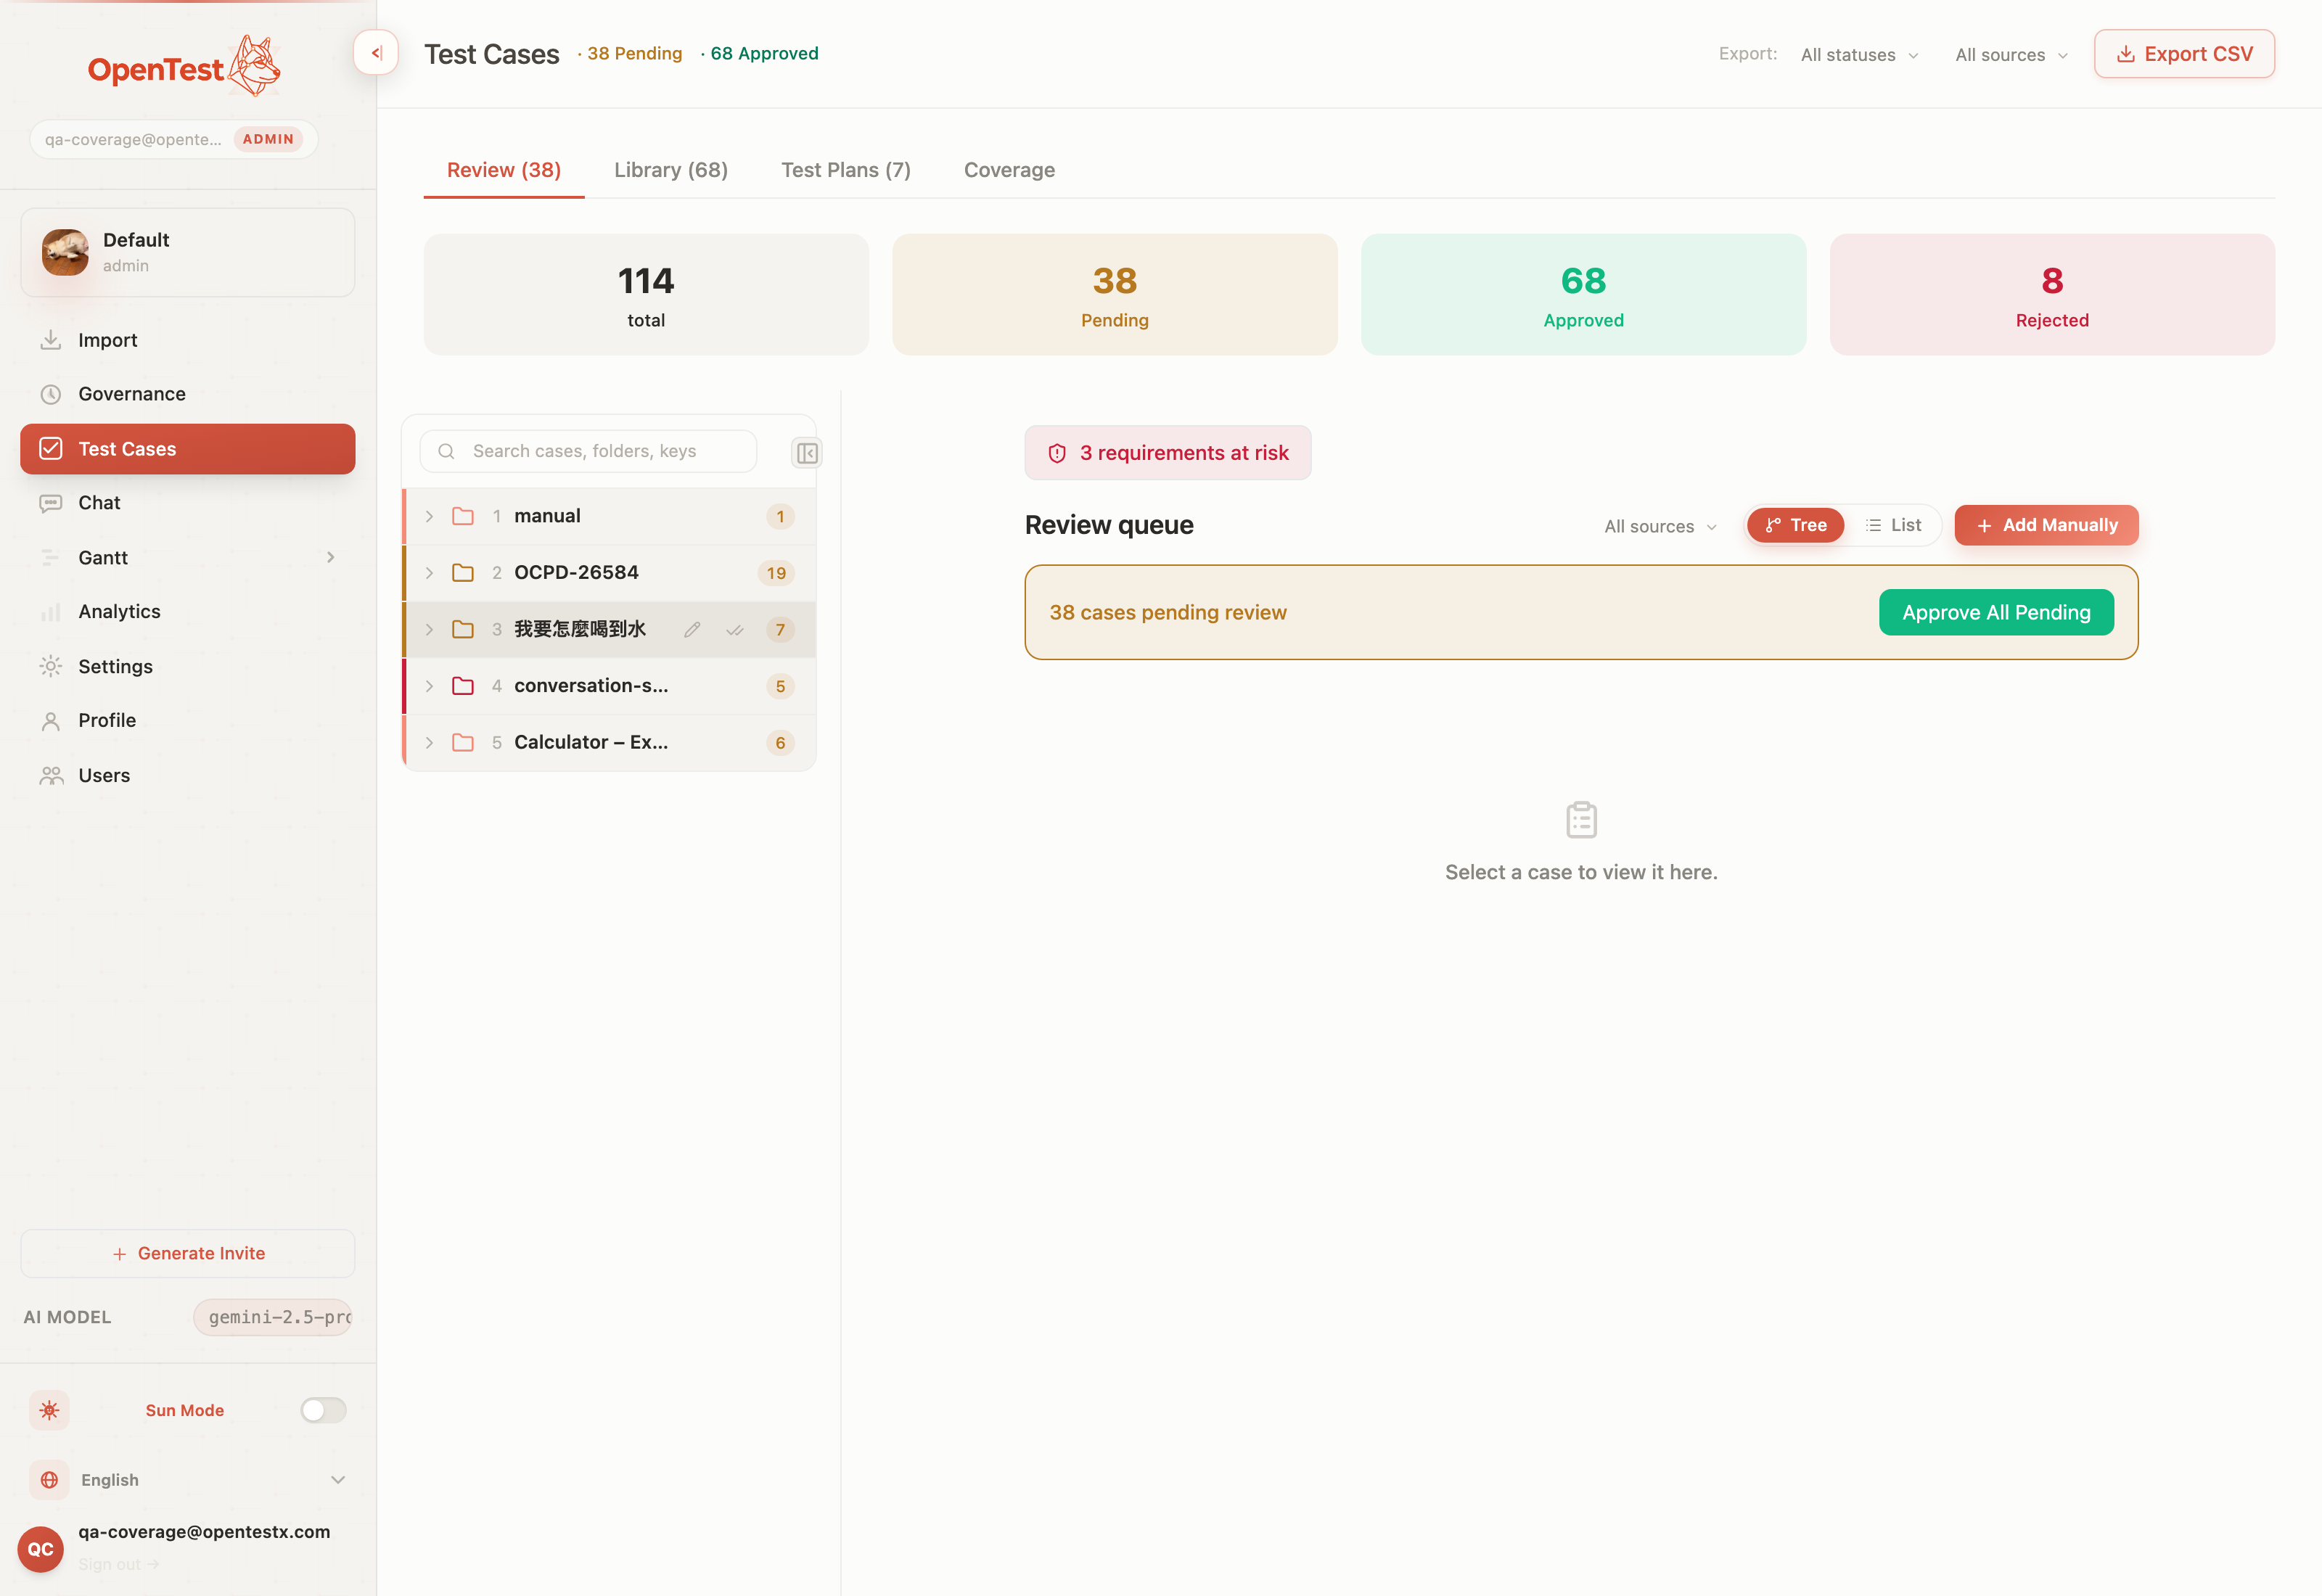Click the search cases, folders, keys field
The height and width of the screenshot is (1596, 2322).
[588, 451]
